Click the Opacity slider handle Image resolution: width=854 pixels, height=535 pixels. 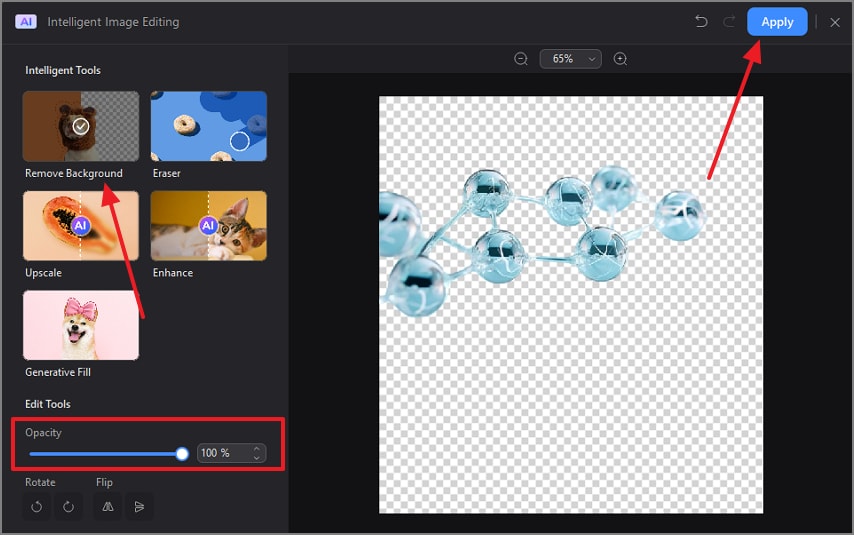click(182, 453)
